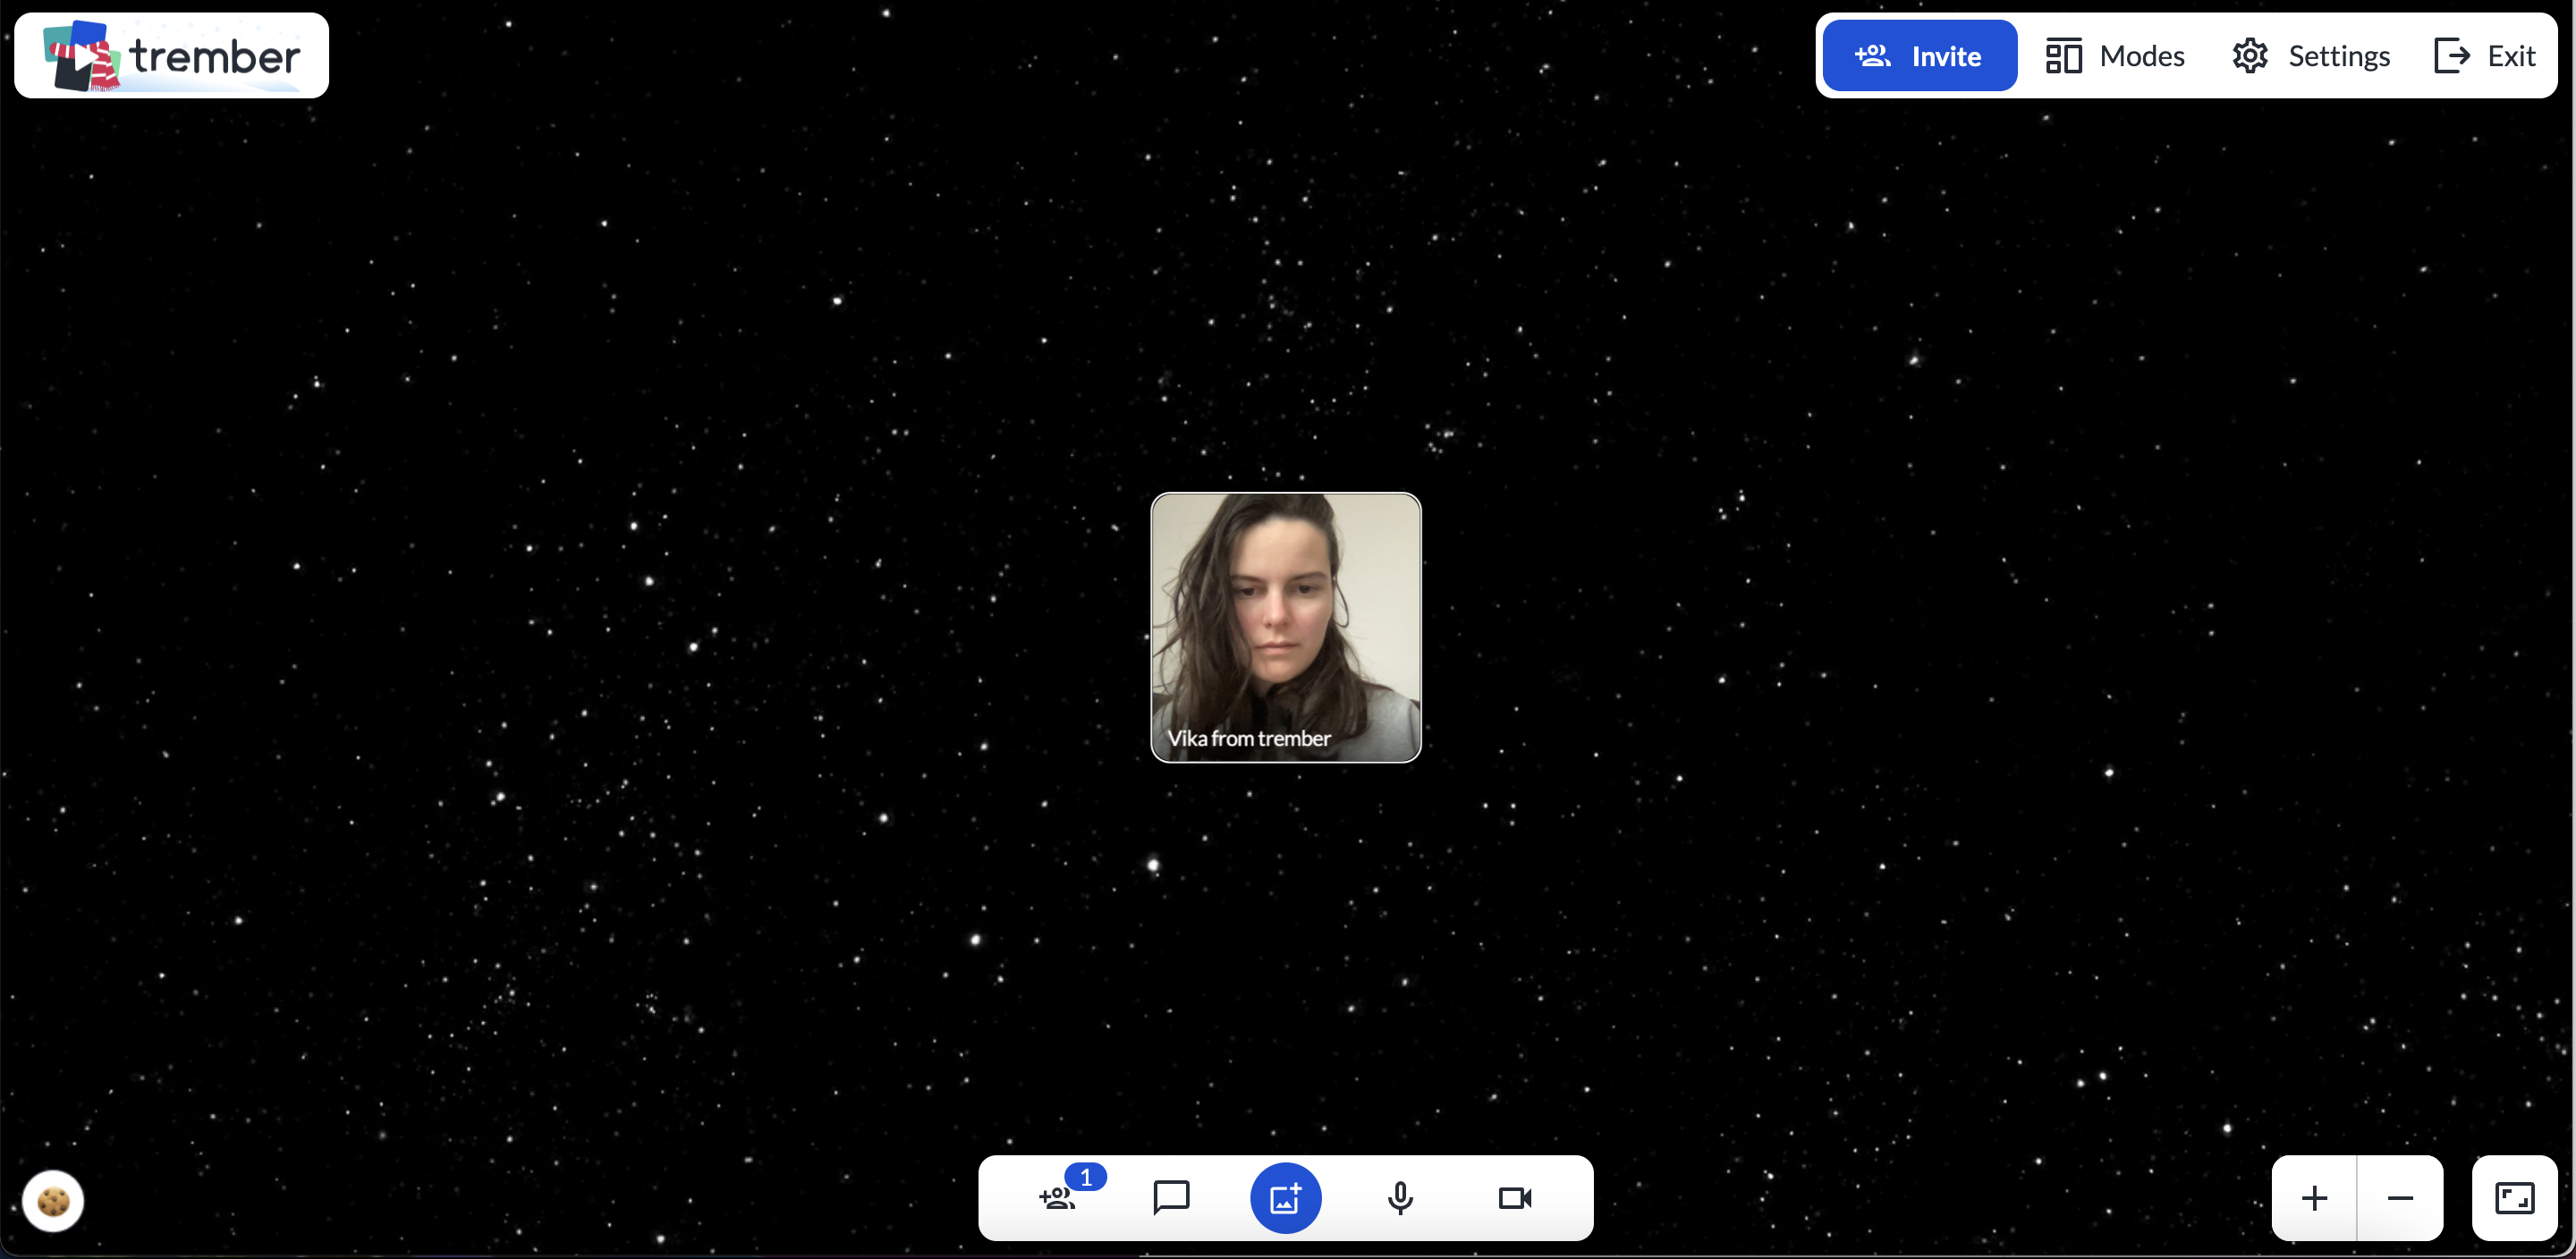Open the chat panel
This screenshot has width=2576, height=1259.
(x=1171, y=1197)
